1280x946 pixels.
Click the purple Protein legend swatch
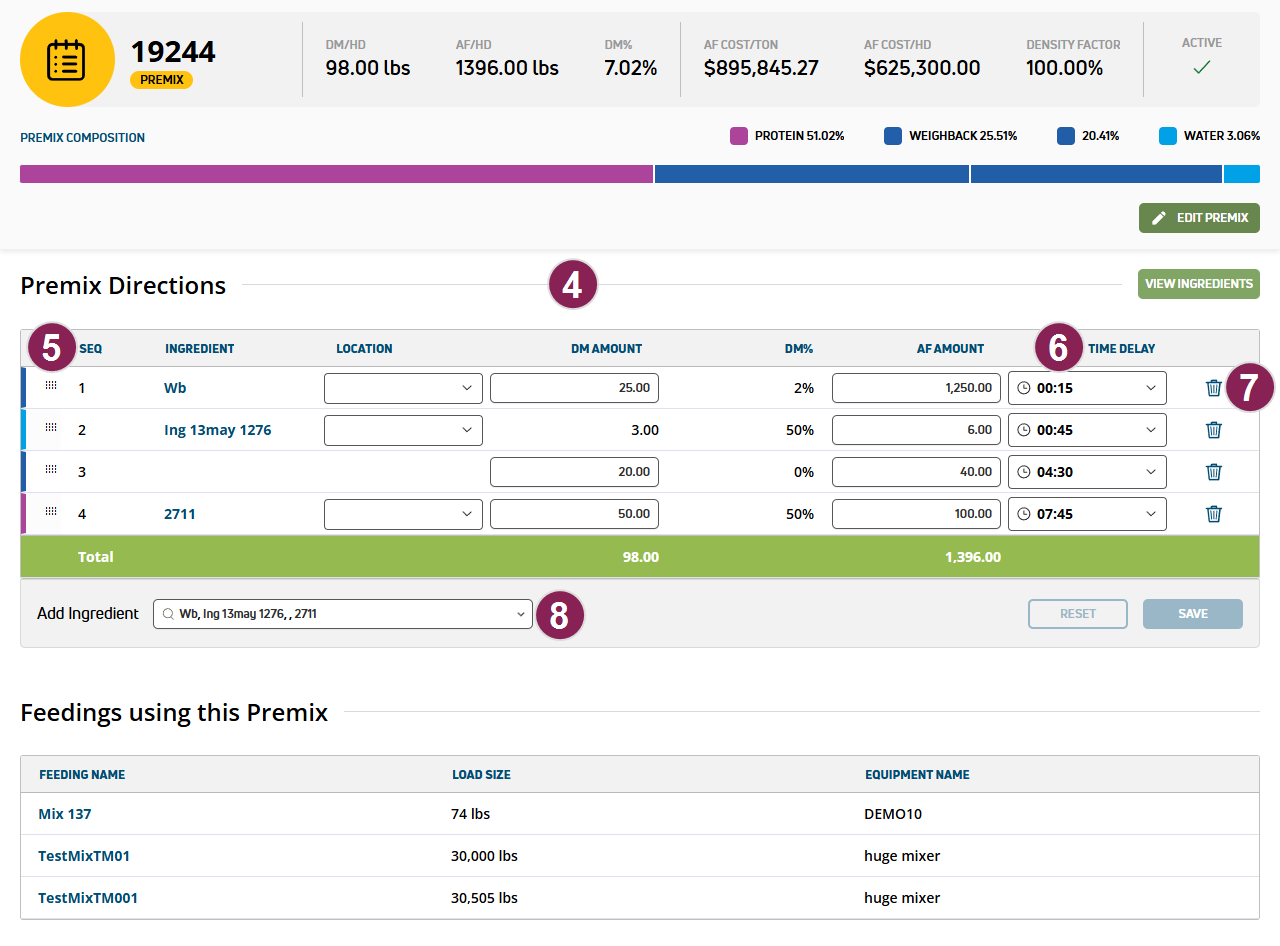pyautogui.click(x=739, y=136)
